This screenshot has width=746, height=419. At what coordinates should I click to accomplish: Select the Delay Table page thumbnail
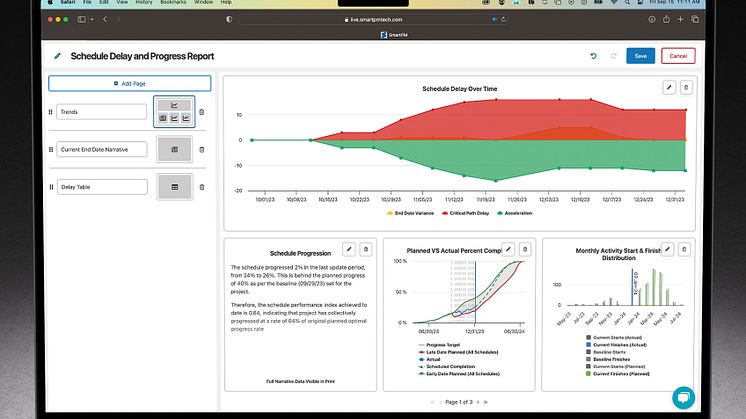click(174, 186)
